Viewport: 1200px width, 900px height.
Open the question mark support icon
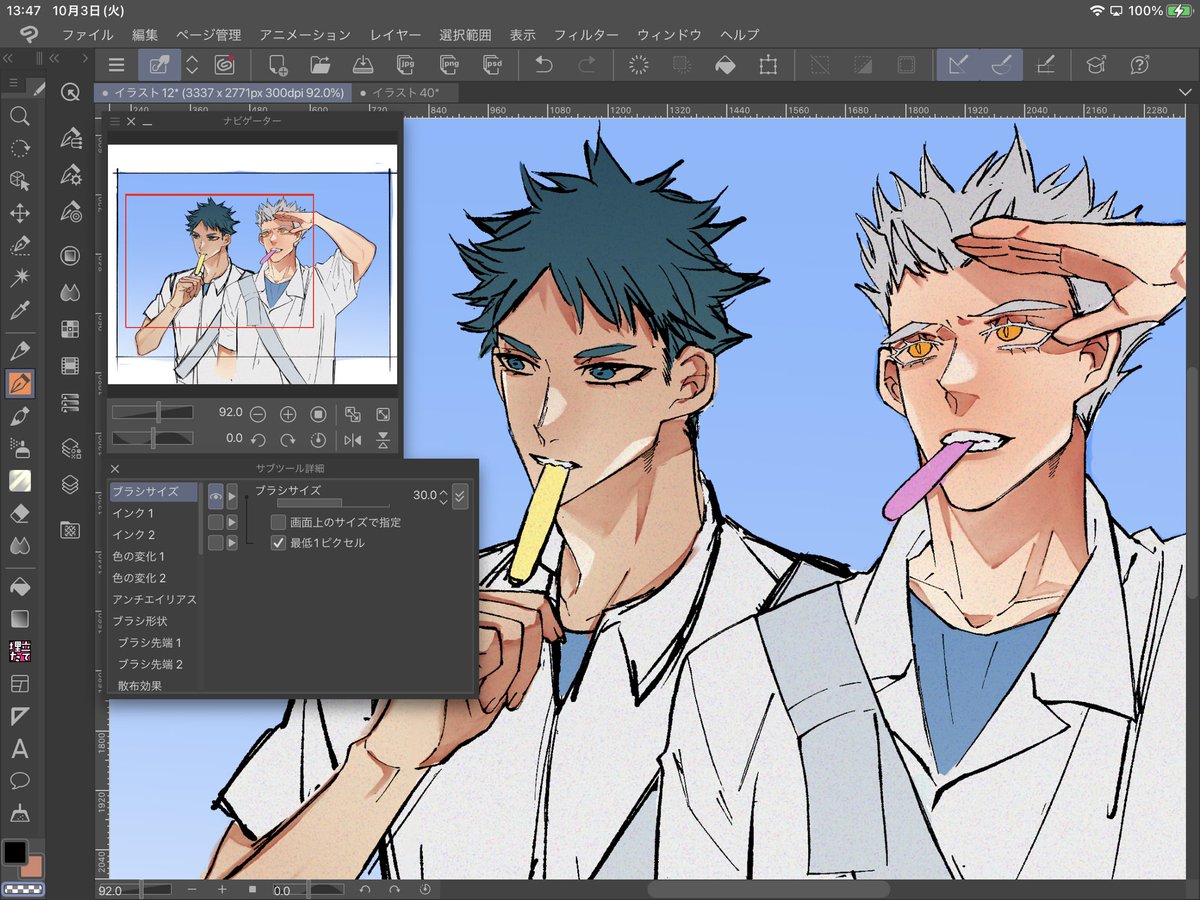(1138, 65)
